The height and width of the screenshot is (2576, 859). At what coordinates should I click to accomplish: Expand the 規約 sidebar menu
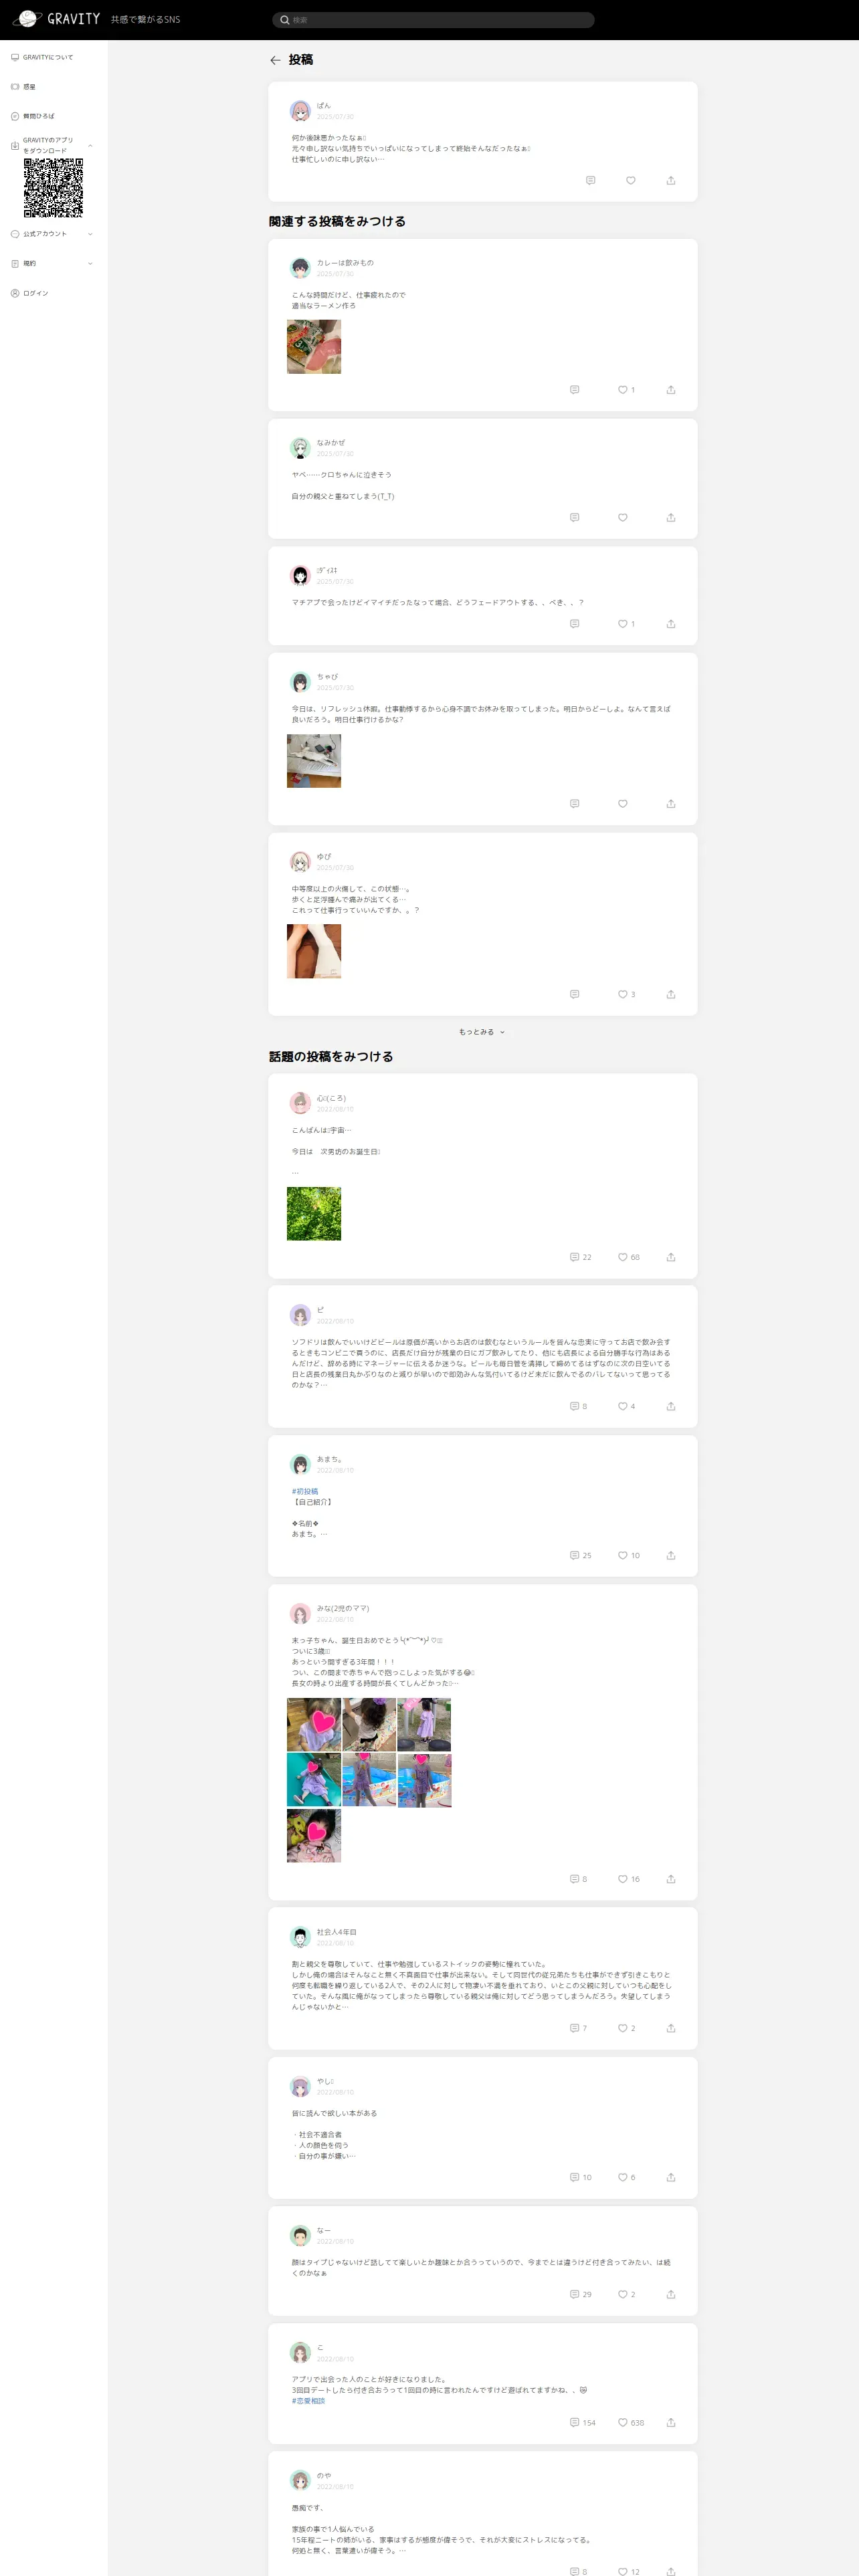pyautogui.click(x=90, y=264)
